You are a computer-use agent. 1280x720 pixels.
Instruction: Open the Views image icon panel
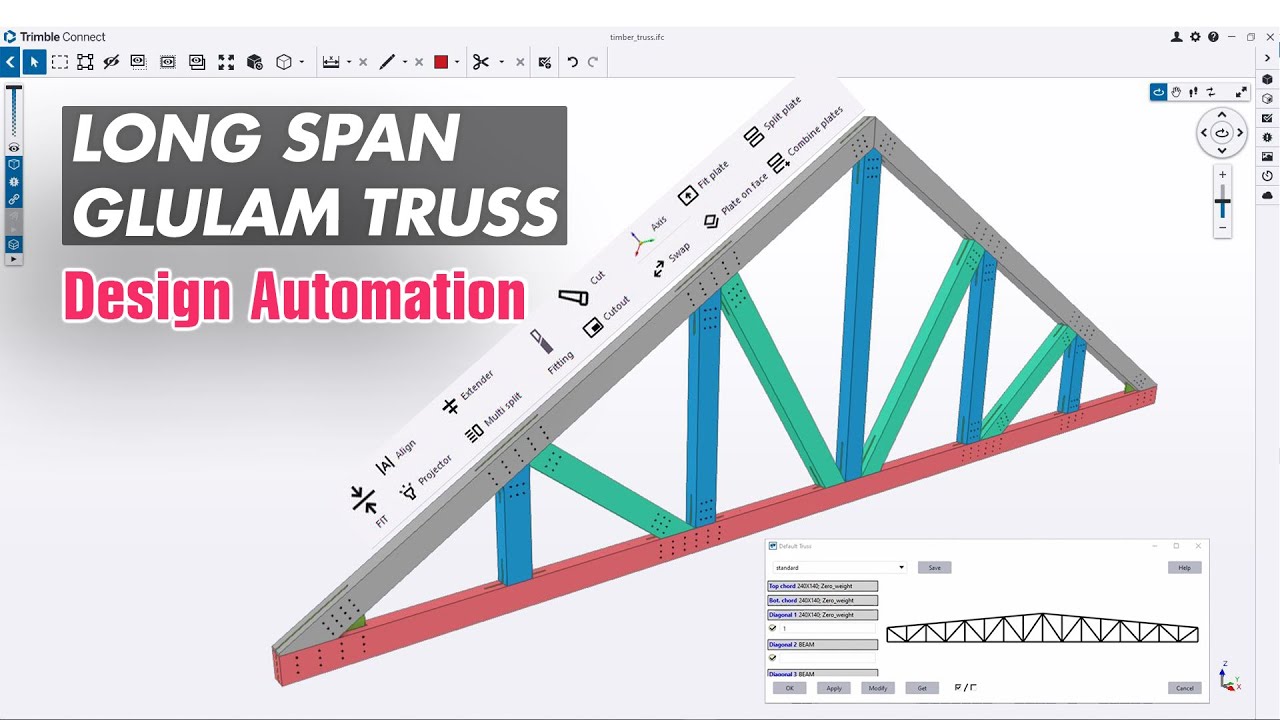[x=1268, y=156]
